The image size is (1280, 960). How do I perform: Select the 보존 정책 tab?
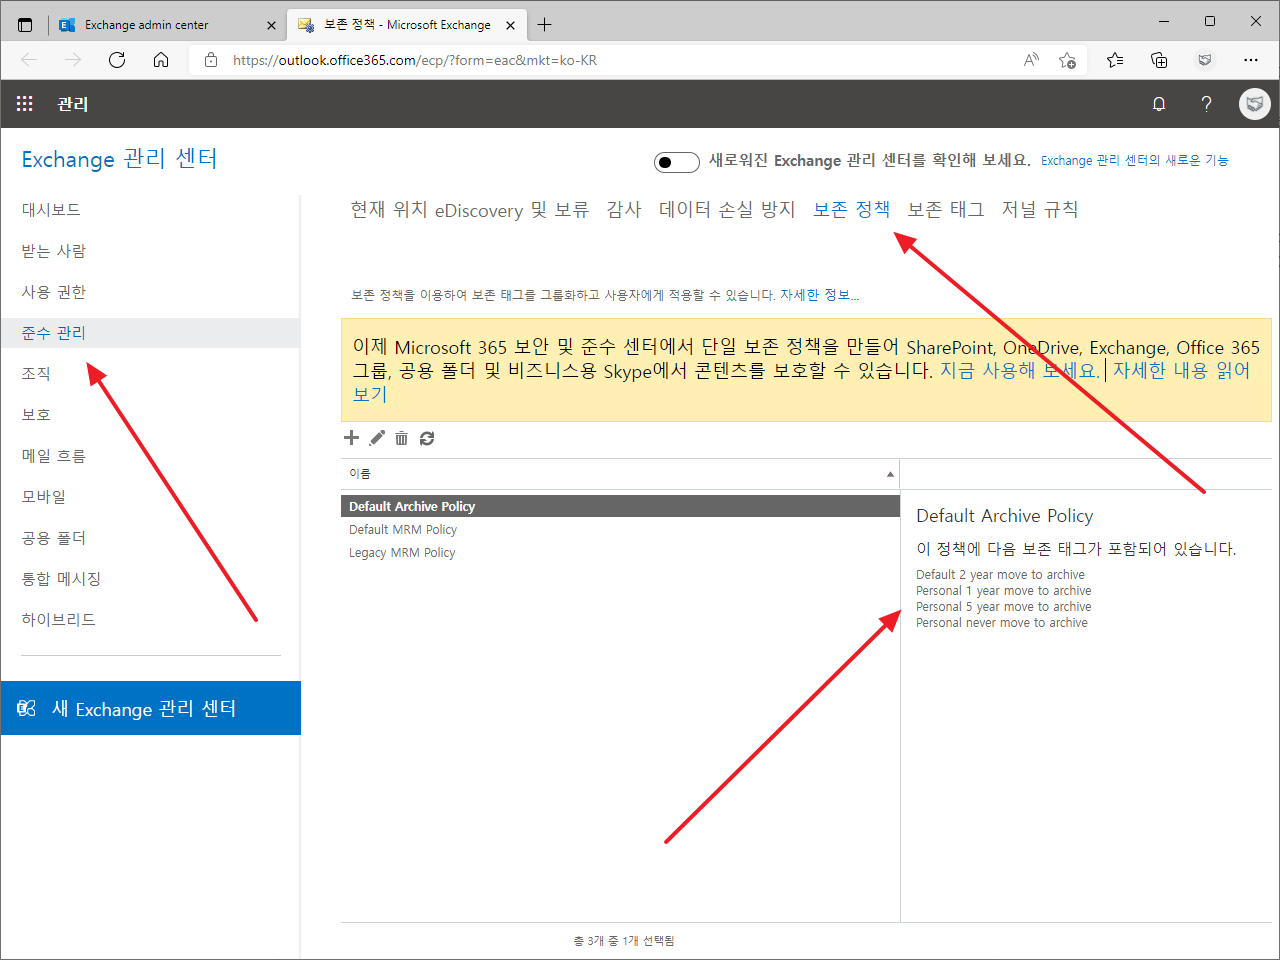point(851,209)
